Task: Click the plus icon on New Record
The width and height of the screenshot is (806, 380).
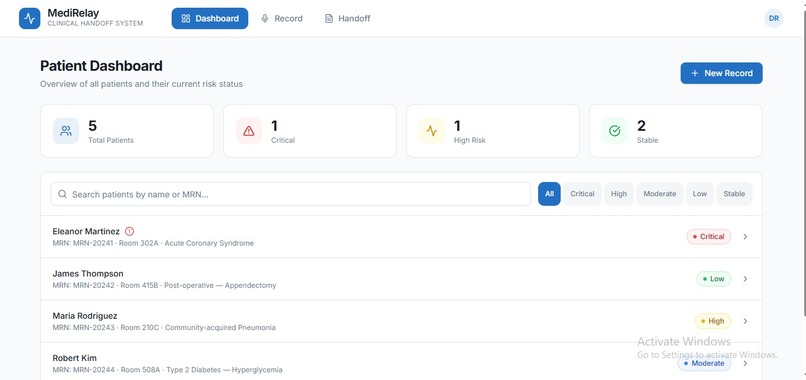Action: 694,73
